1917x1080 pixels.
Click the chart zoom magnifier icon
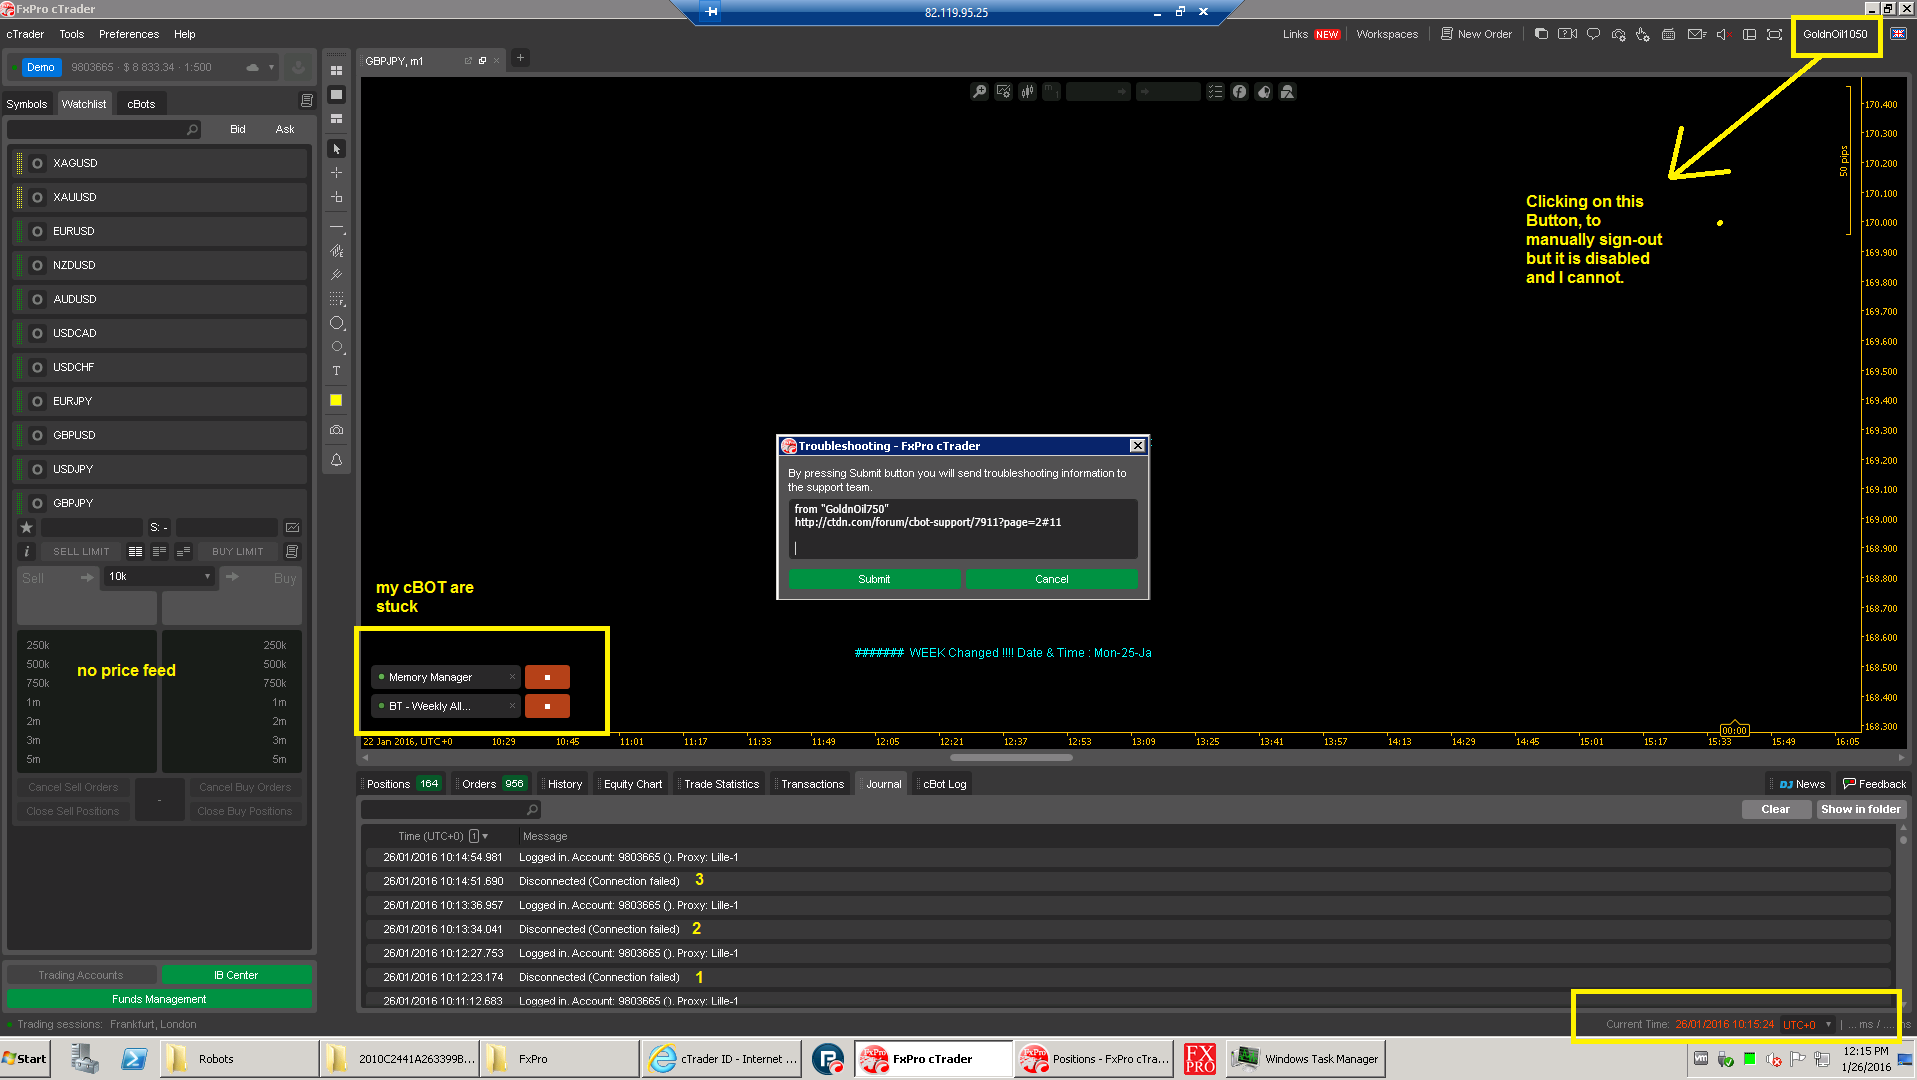979,92
